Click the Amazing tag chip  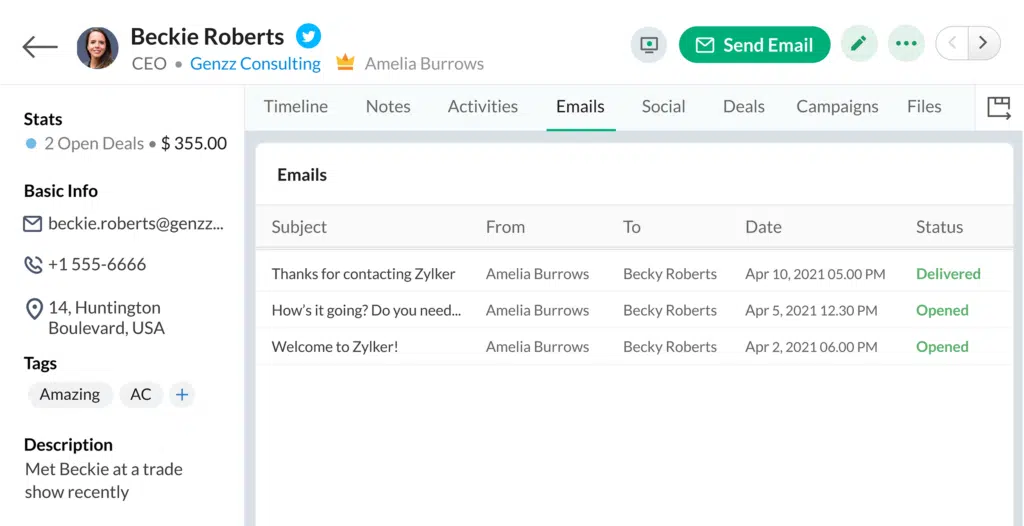pos(69,395)
